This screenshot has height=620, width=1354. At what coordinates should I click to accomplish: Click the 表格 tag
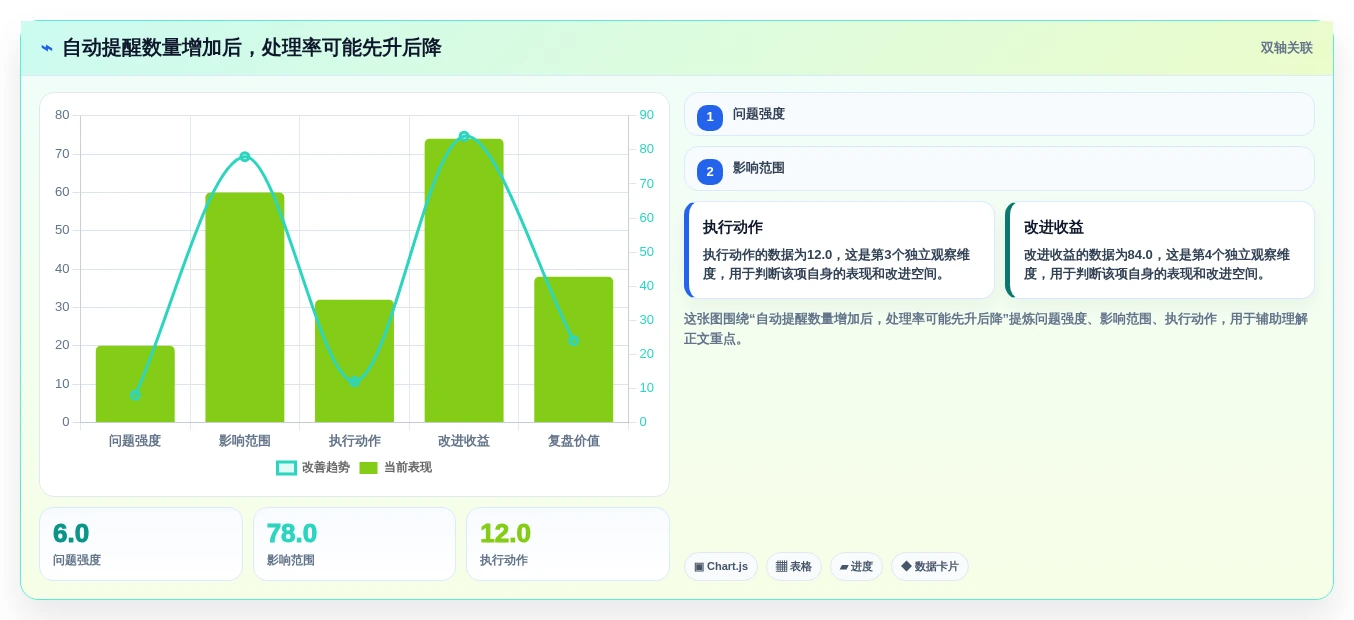pyautogui.click(x=794, y=566)
